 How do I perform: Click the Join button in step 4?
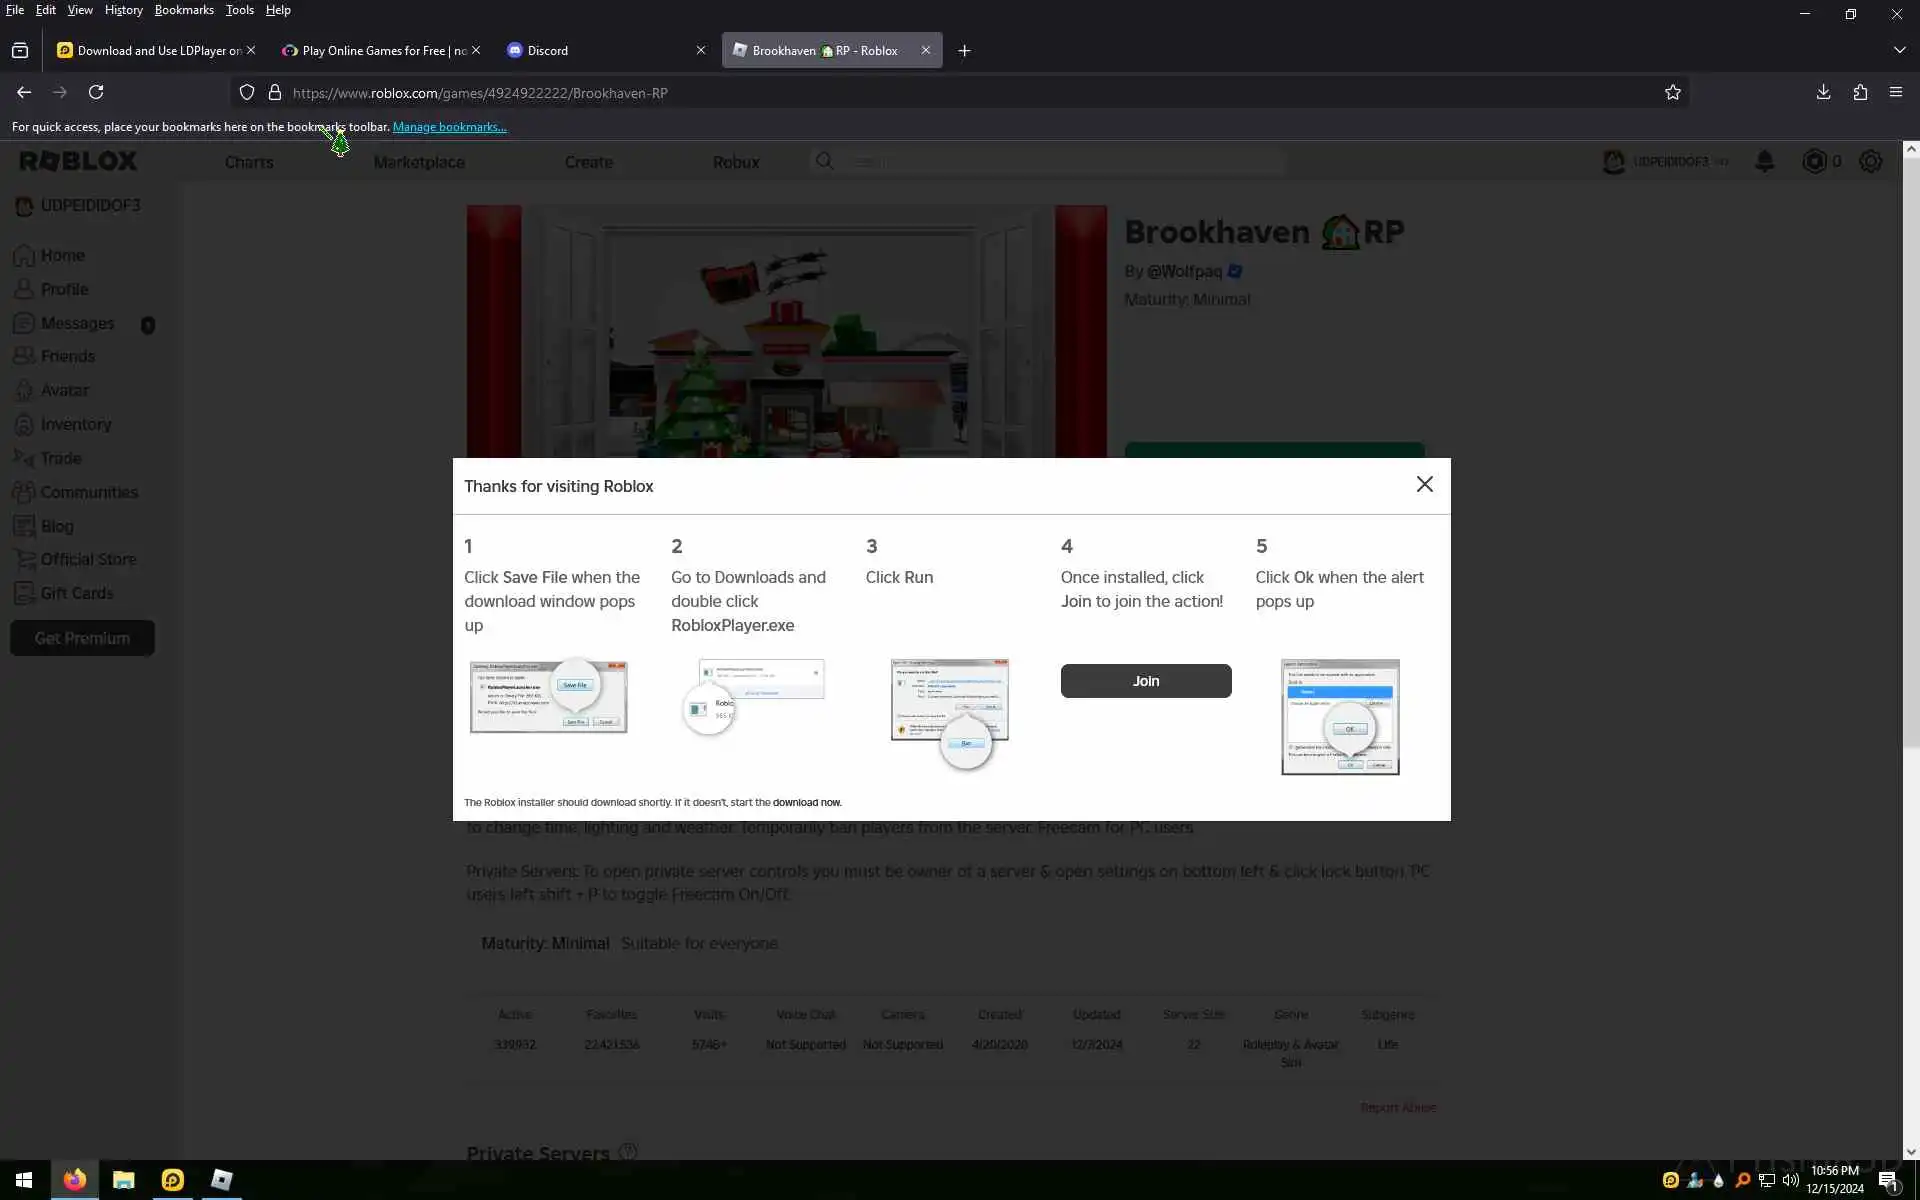coord(1145,681)
